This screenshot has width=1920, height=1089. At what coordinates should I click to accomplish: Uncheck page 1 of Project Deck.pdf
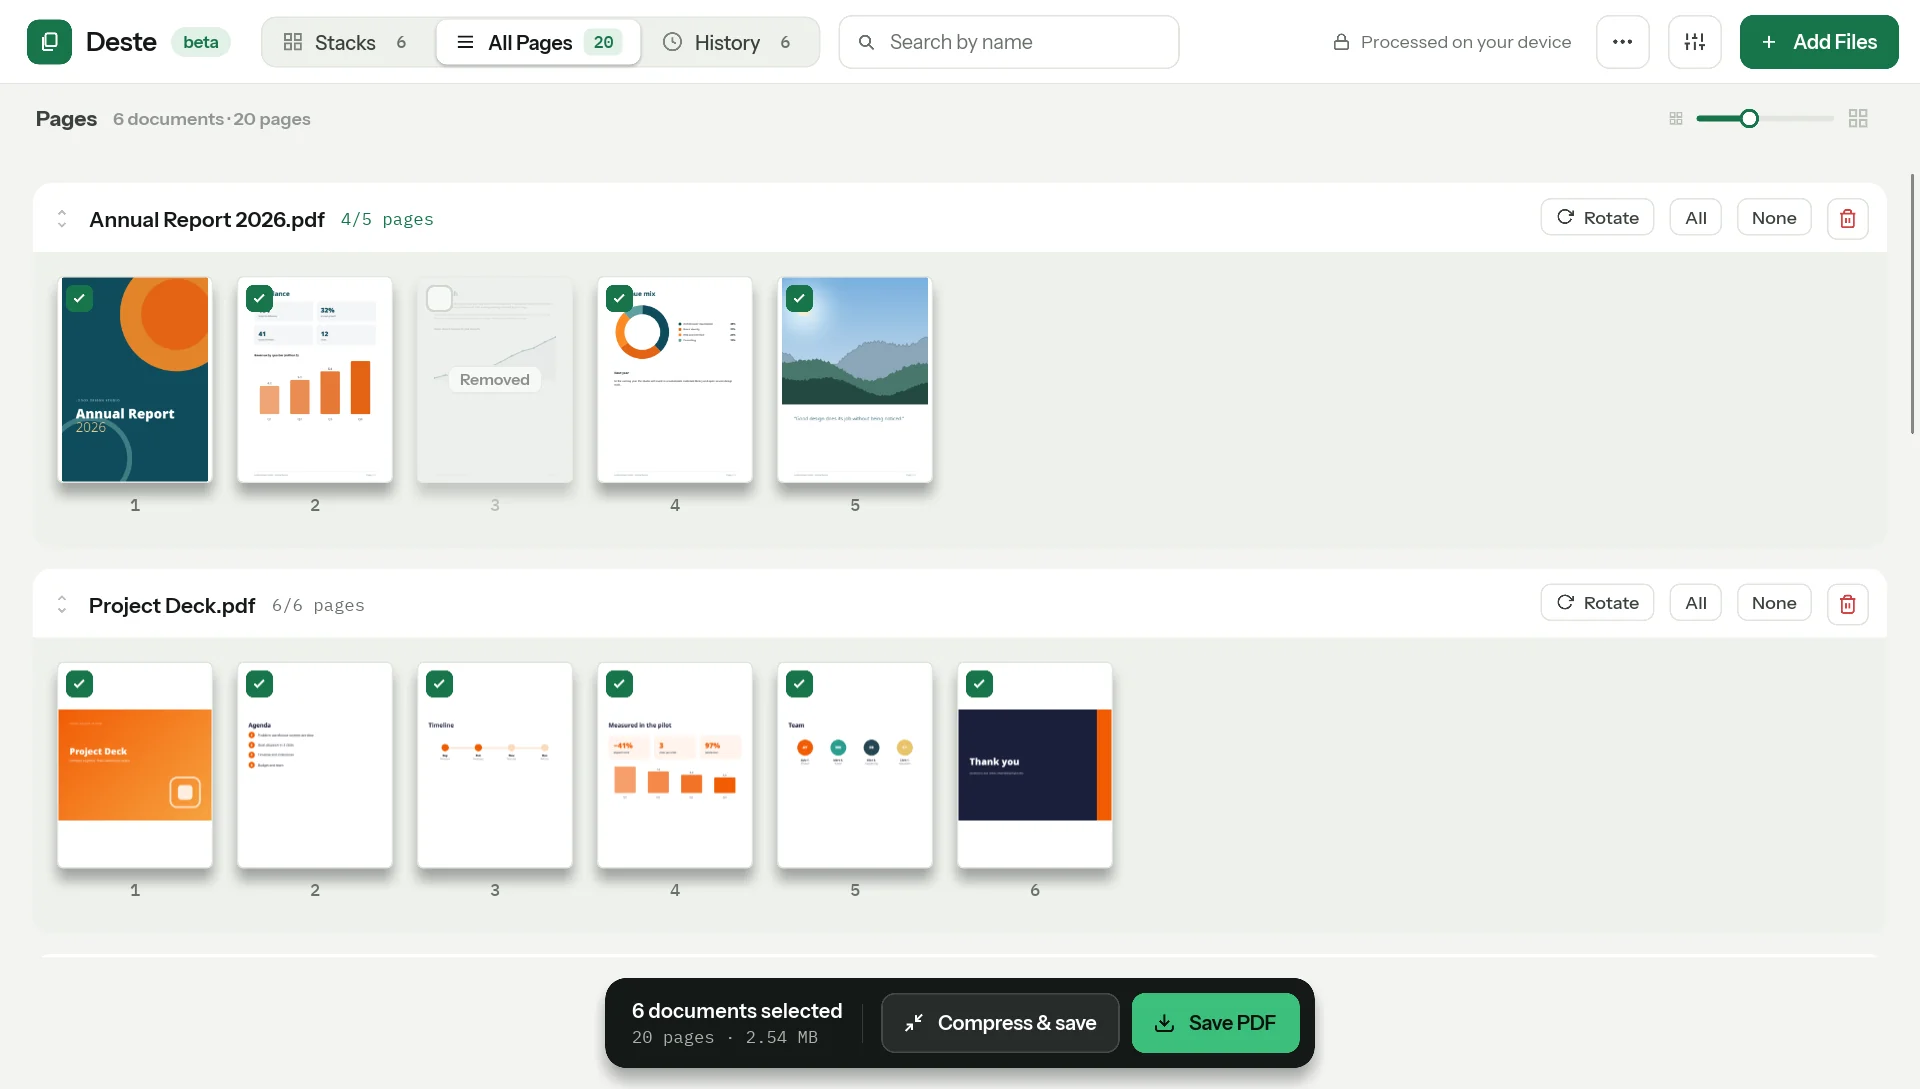80,684
